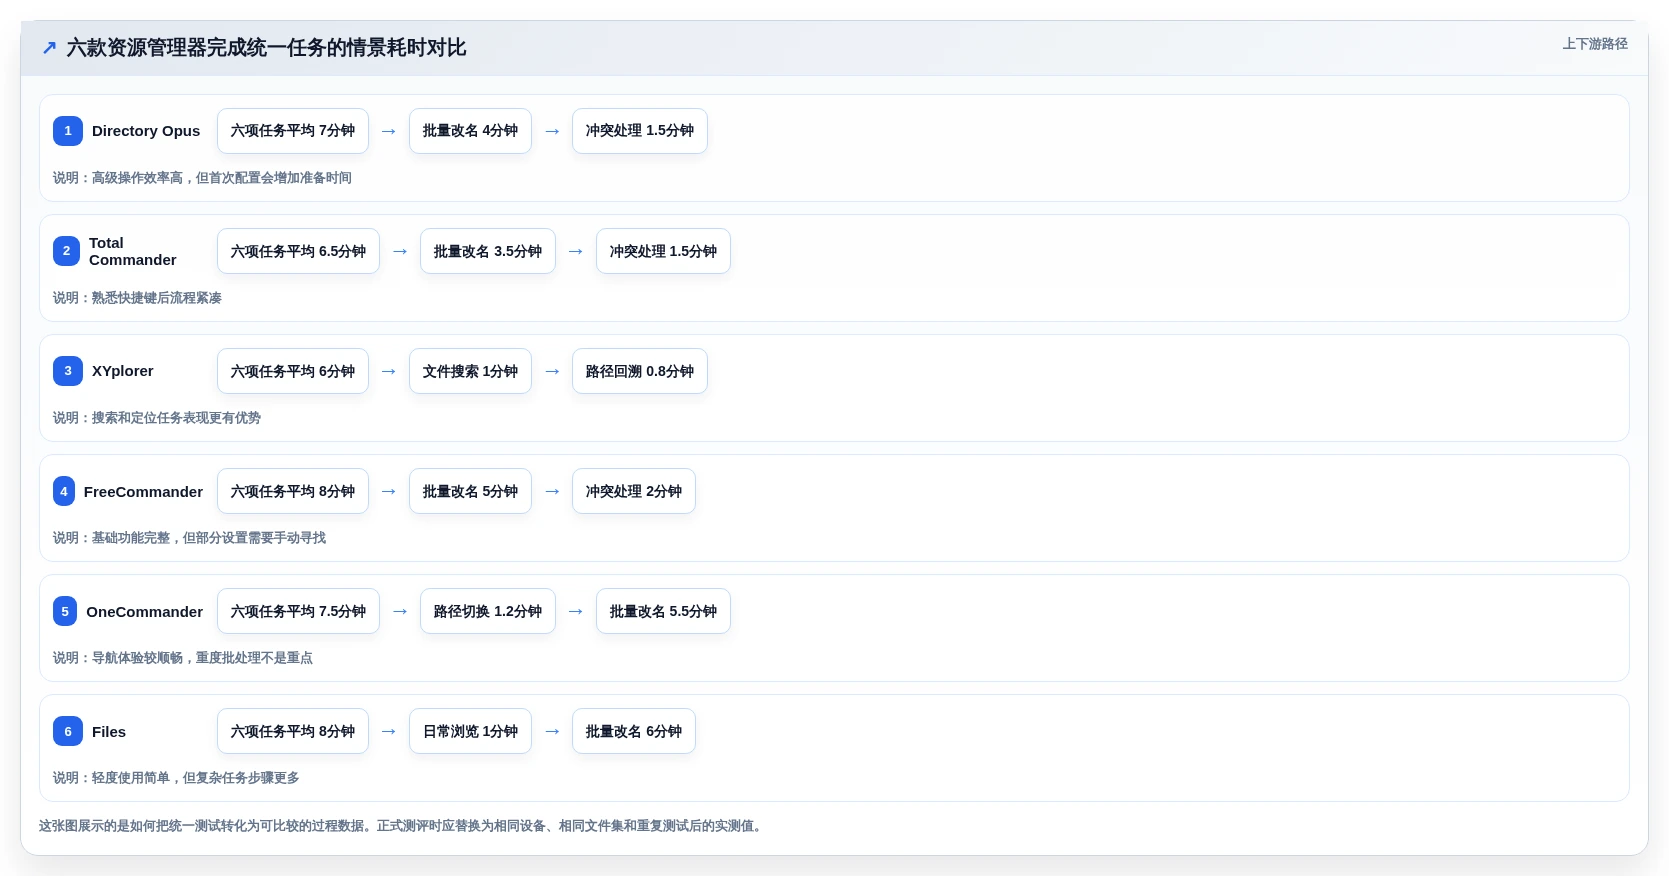
Task: Click 冲突处理 1.5分钟 in Total Commander row
Action: pos(663,251)
